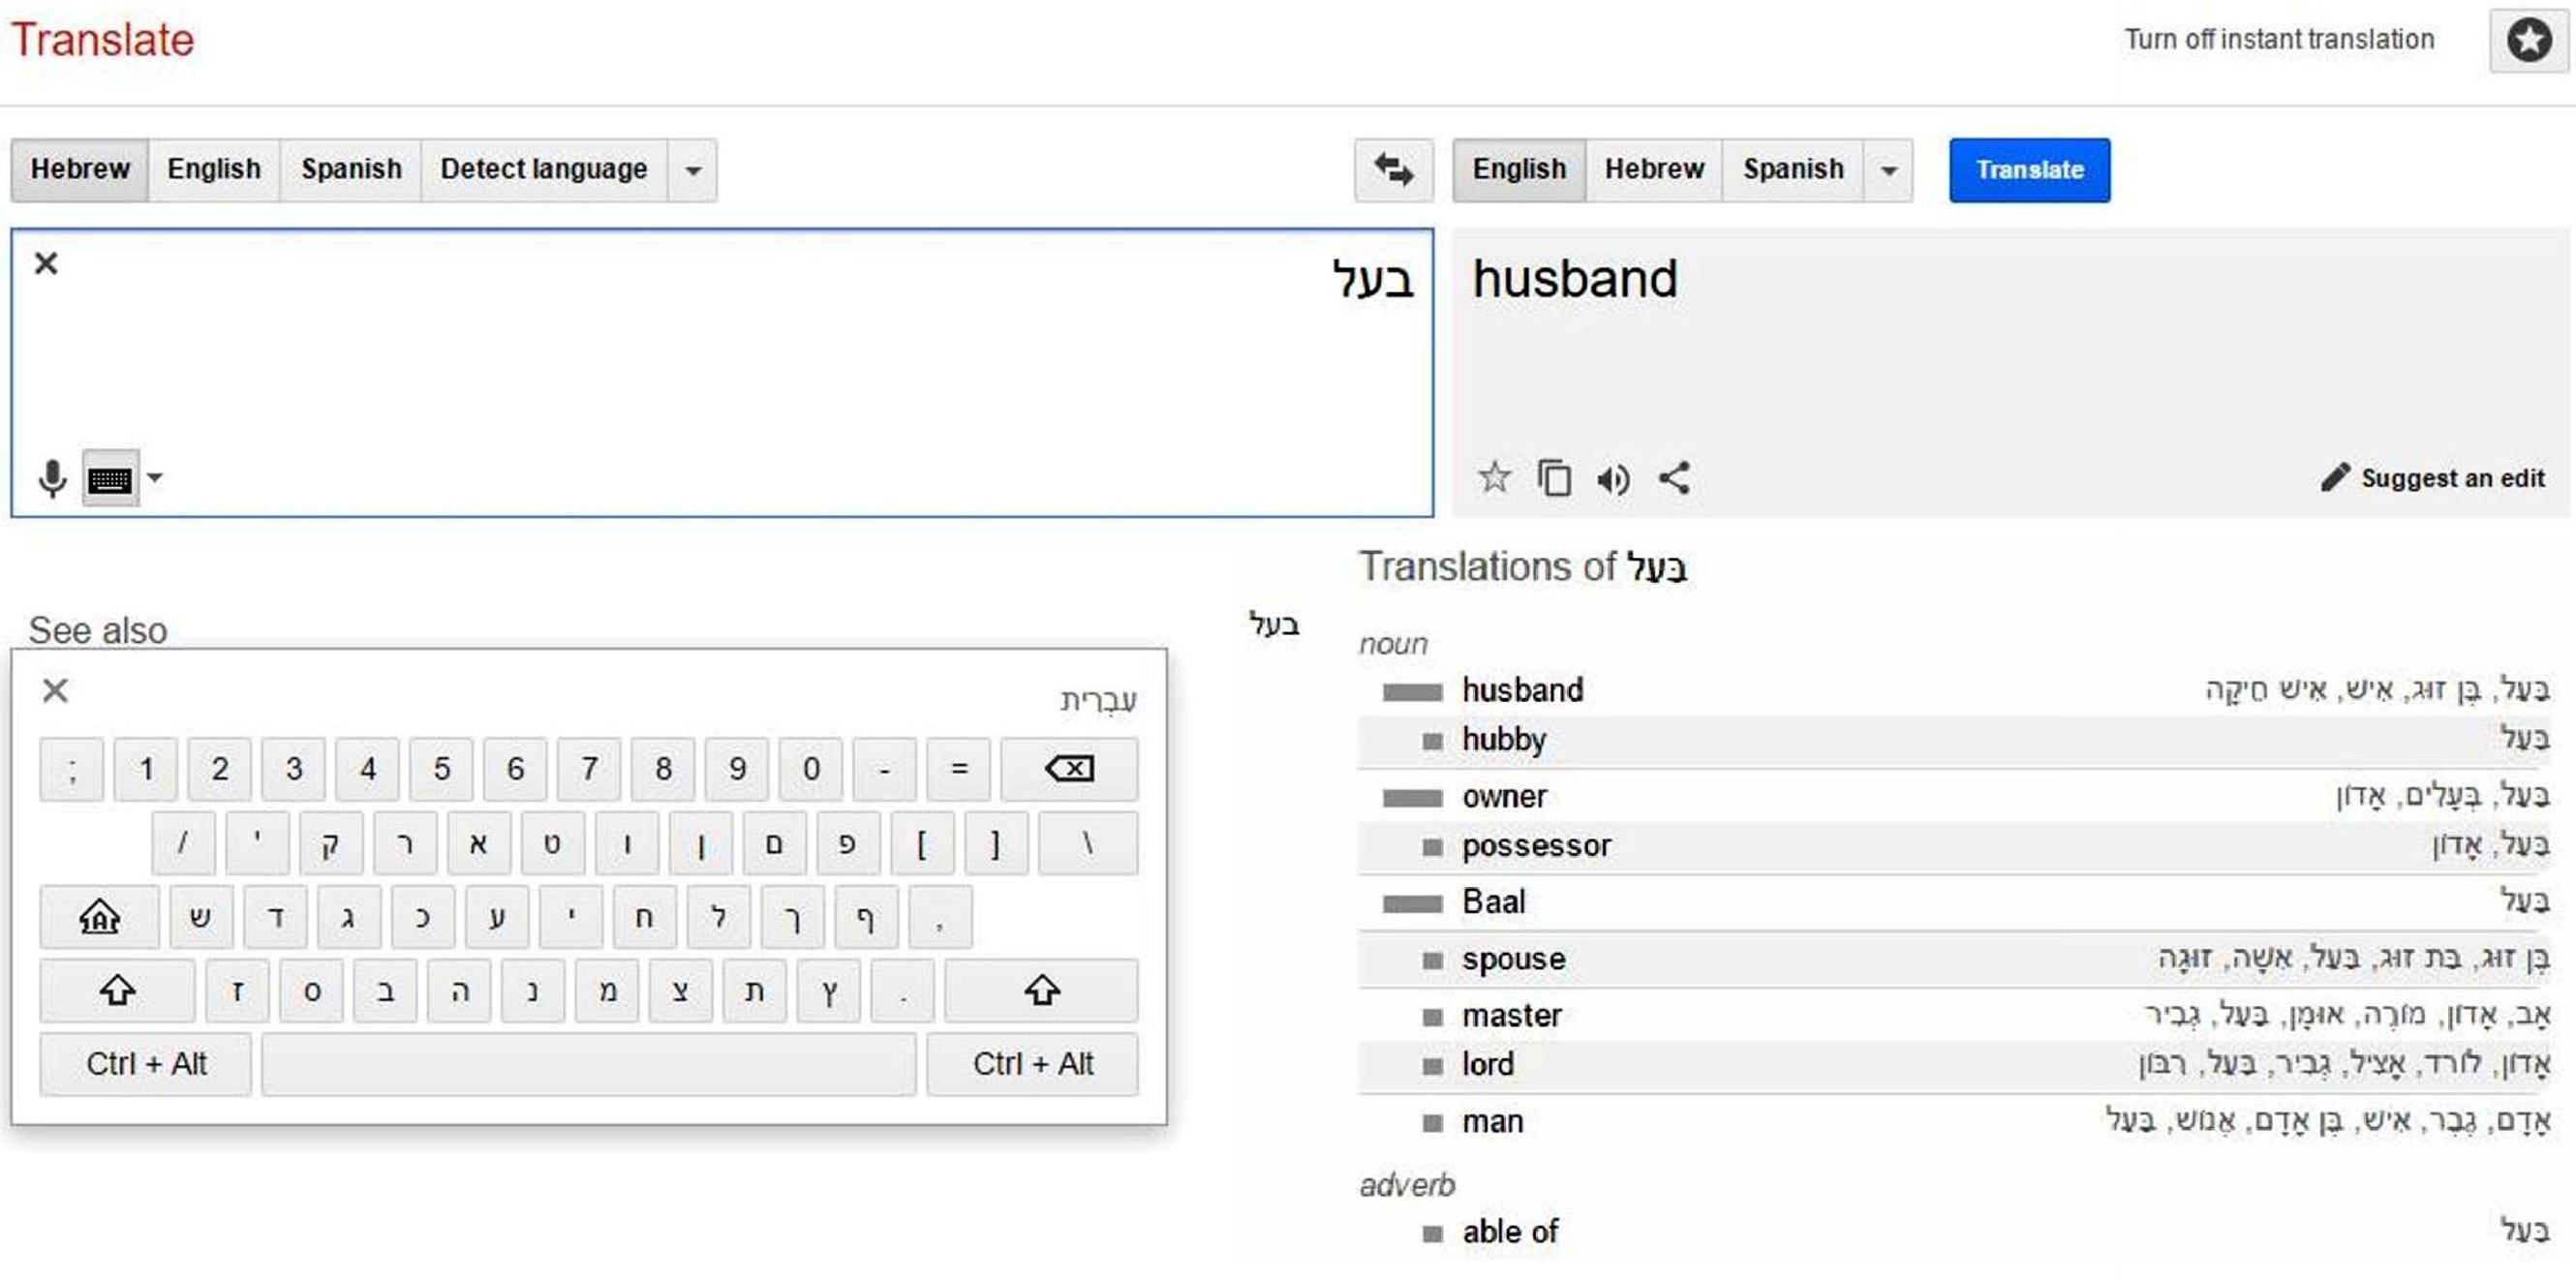Open input tools dropdown arrow beside keyboard
The height and width of the screenshot is (1280, 2576).
tap(155, 477)
